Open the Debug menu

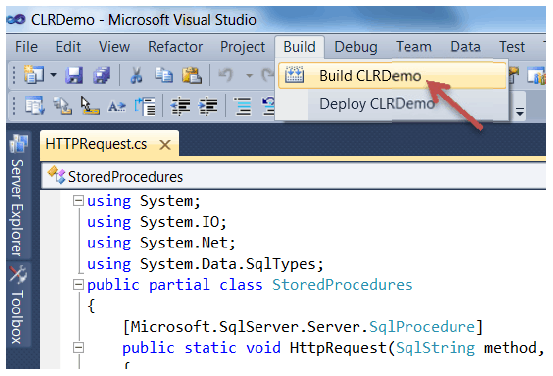point(356,47)
